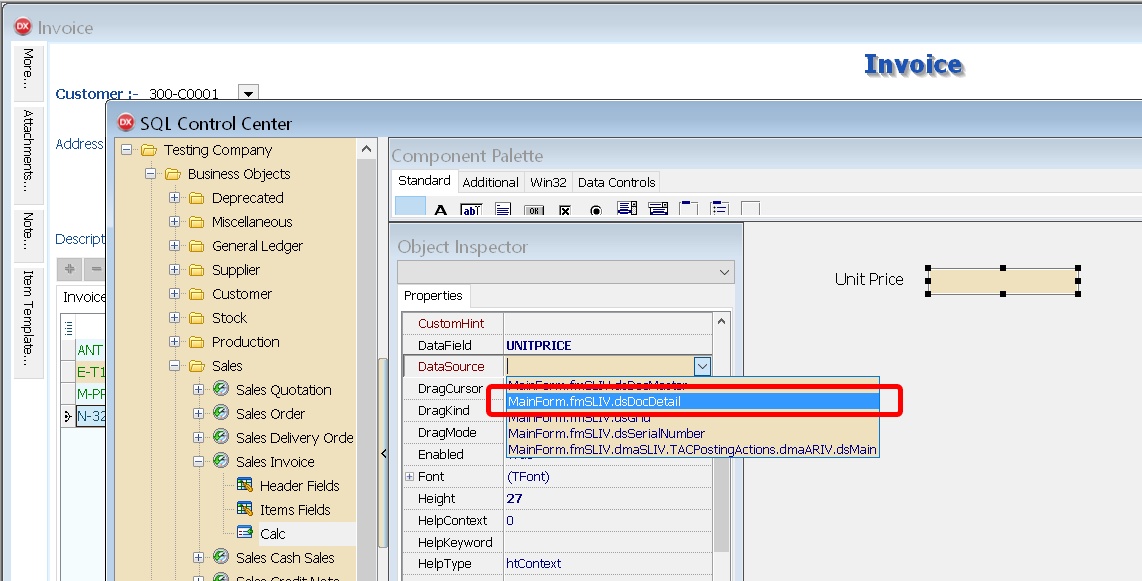Expand the Sales Quotation node
Screen dimensions: 1142x581
(199, 390)
